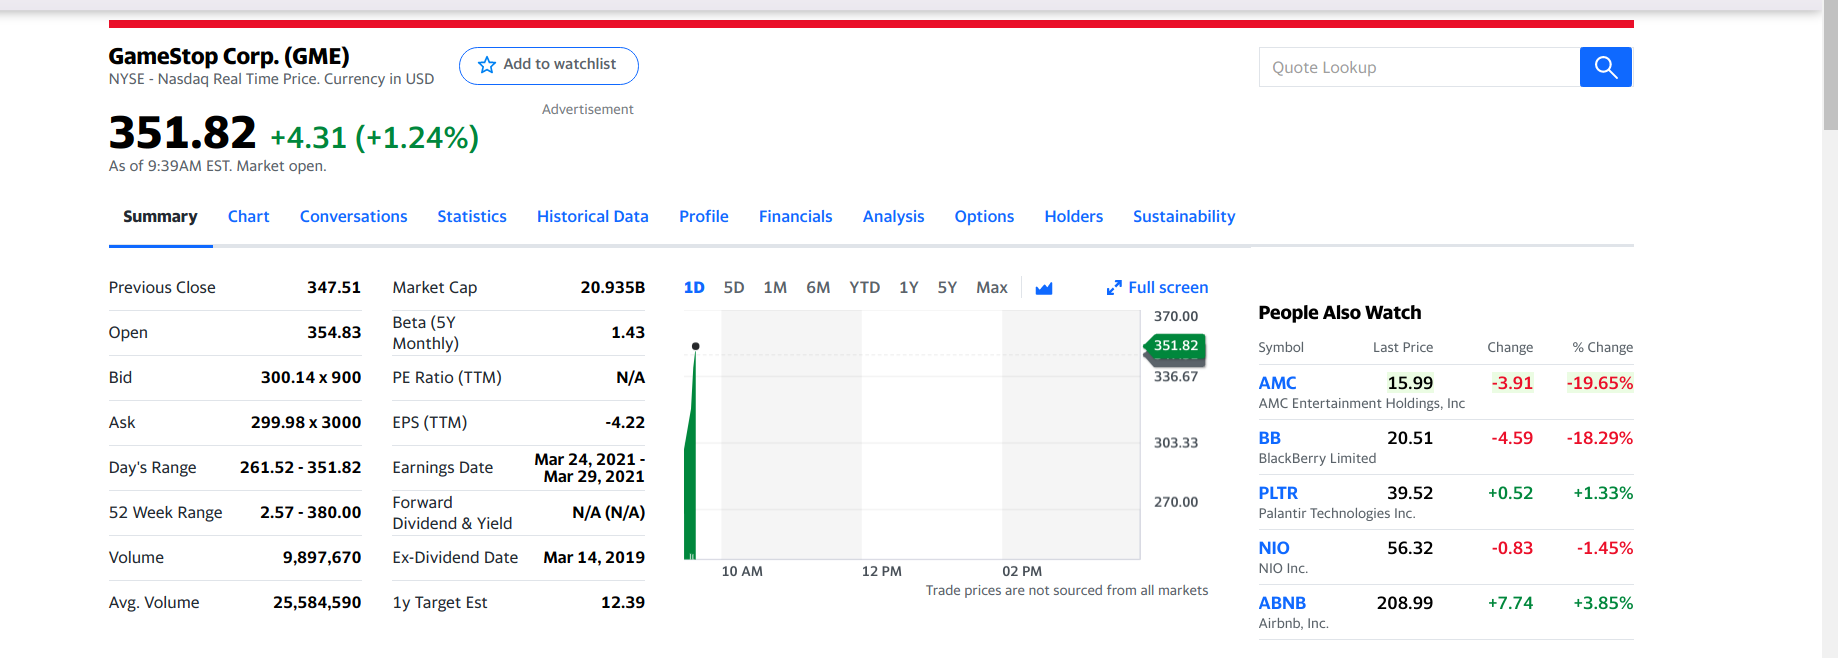Select the 1M chart range
This screenshot has width=1838, height=658.
(x=775, y=288)
